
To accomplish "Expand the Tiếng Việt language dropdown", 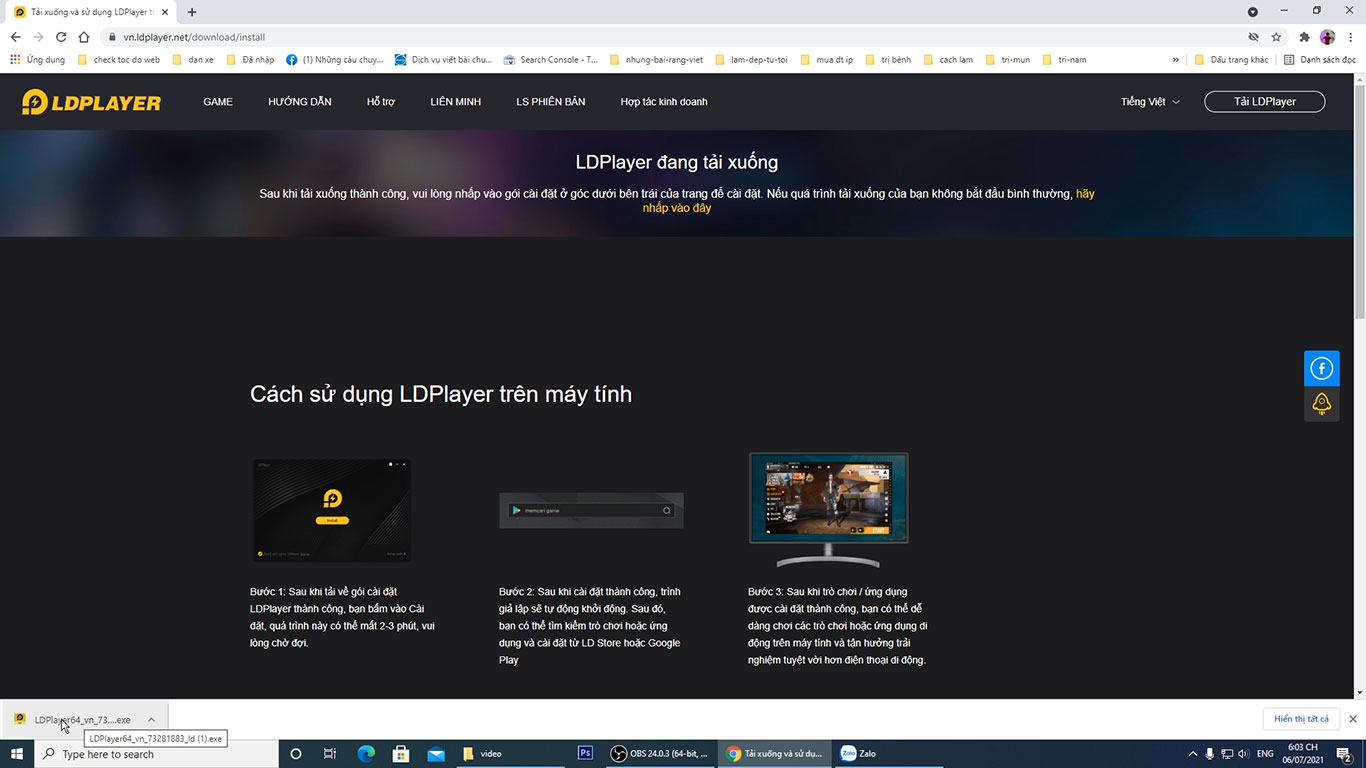I will coord(1150,102).
